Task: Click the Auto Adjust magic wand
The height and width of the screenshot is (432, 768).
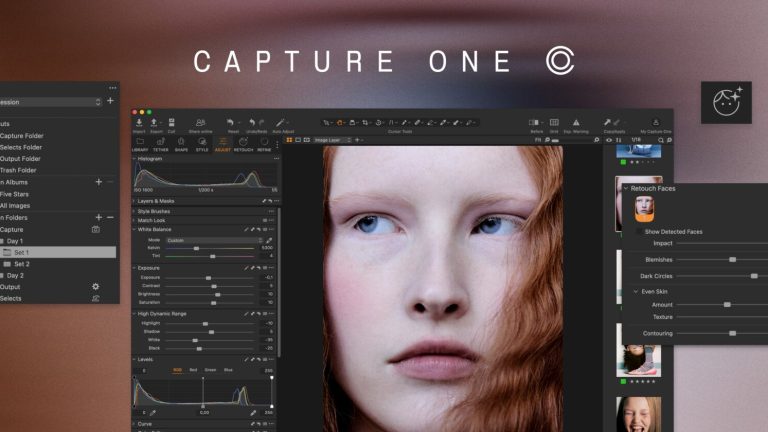Action: tap(280, 122)
